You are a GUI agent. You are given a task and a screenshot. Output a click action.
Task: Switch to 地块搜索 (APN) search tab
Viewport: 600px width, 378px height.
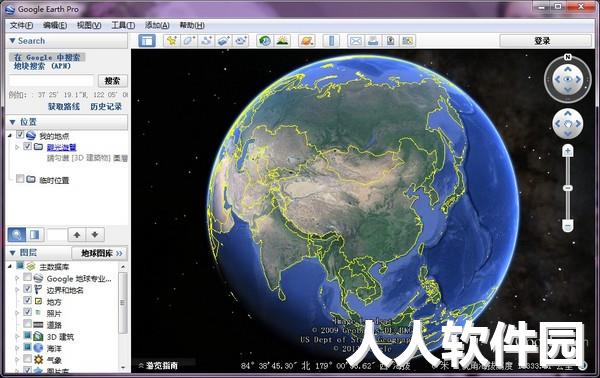(x=42, y=66)
